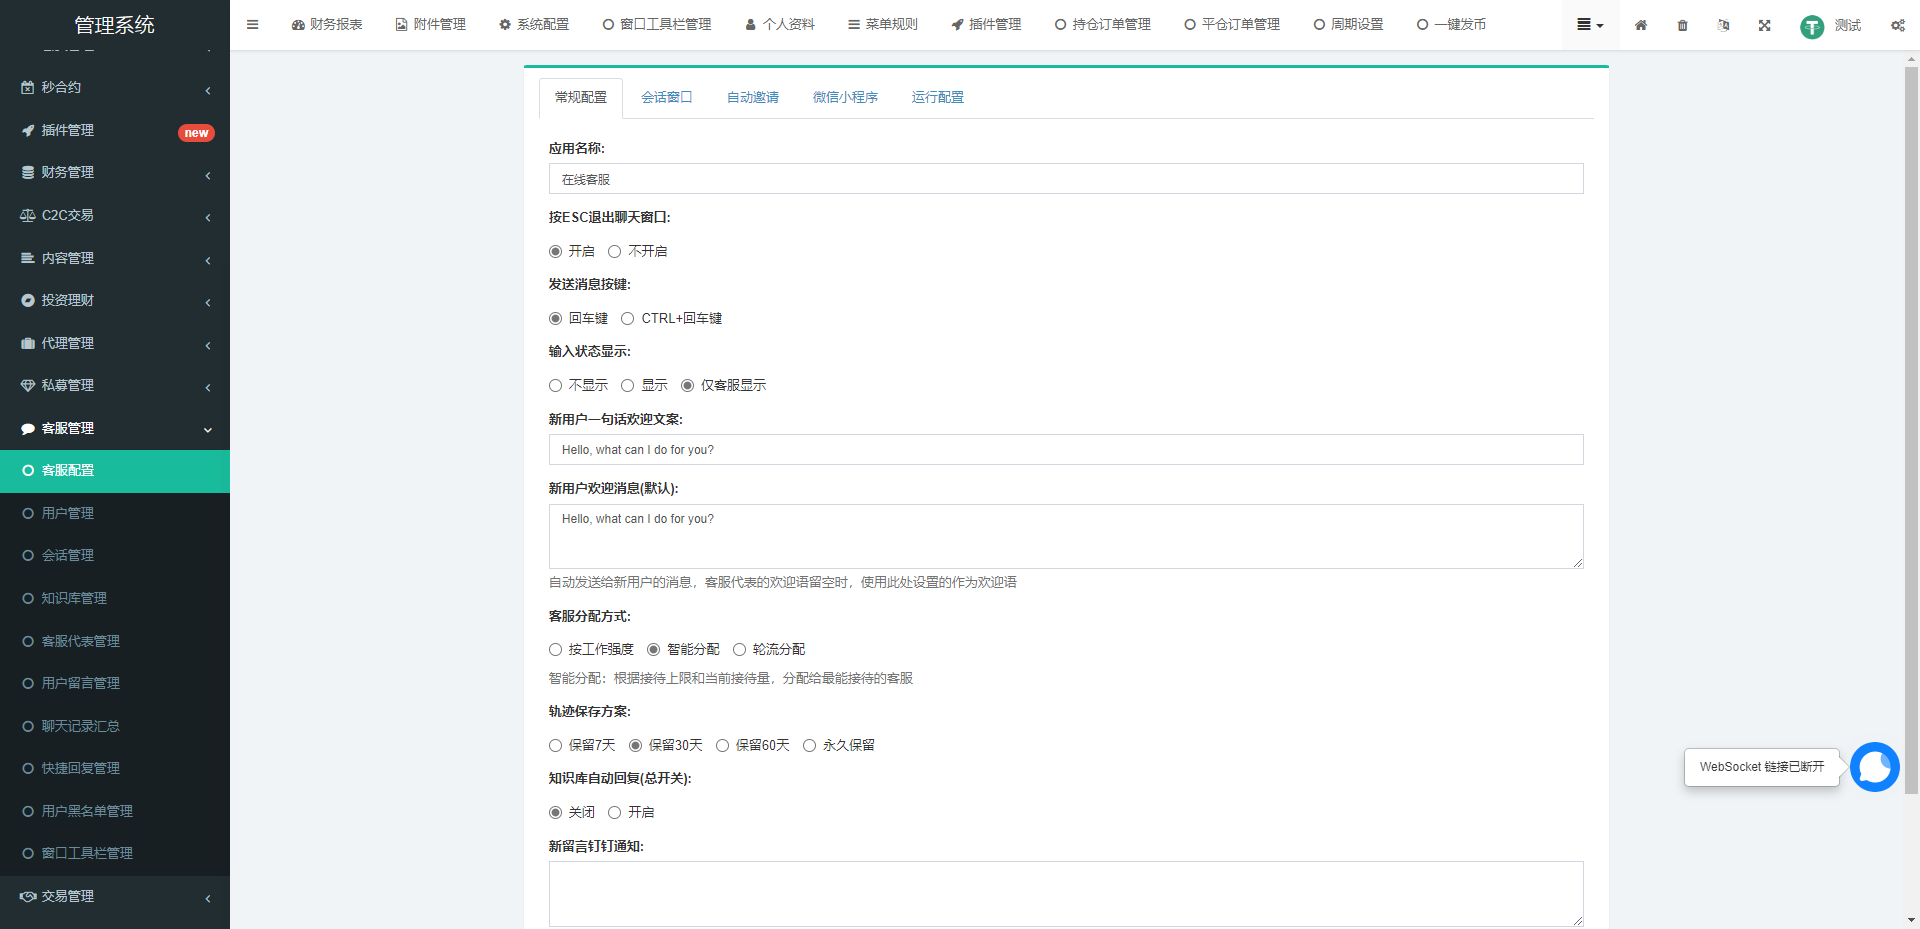Image resolution: width=1920 pixels, height=929 pixels.
Task: Click the 插件管理 rocket icon in sidebar
Action: (x=28, y=131)
